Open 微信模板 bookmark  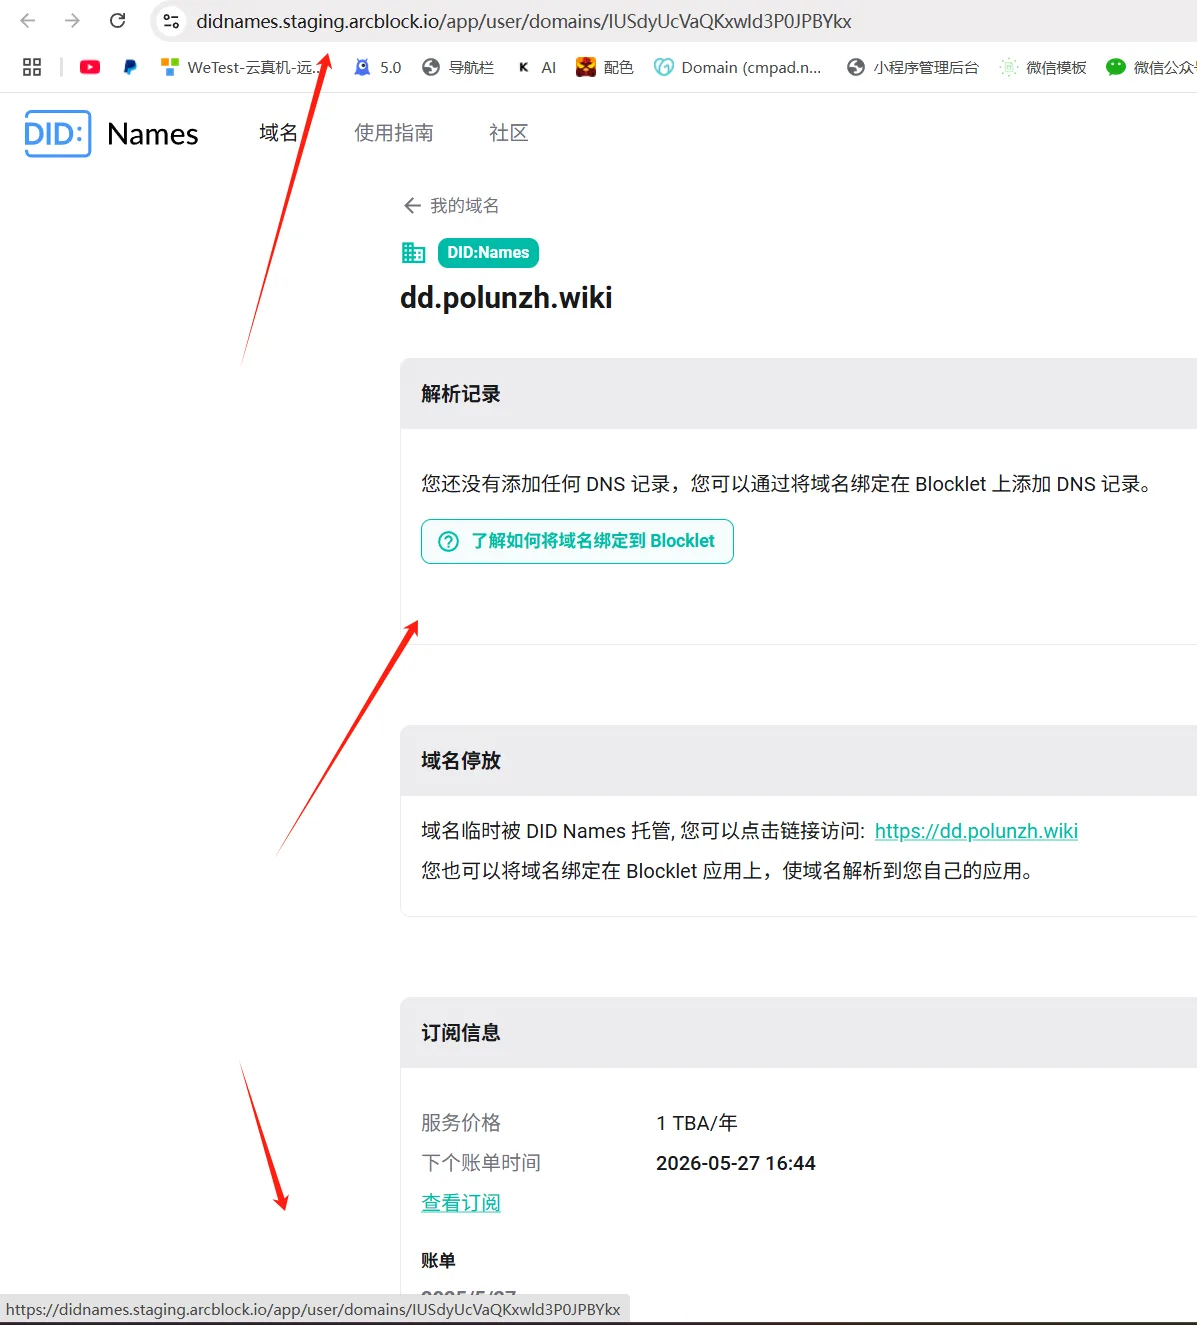point(1043,67)
